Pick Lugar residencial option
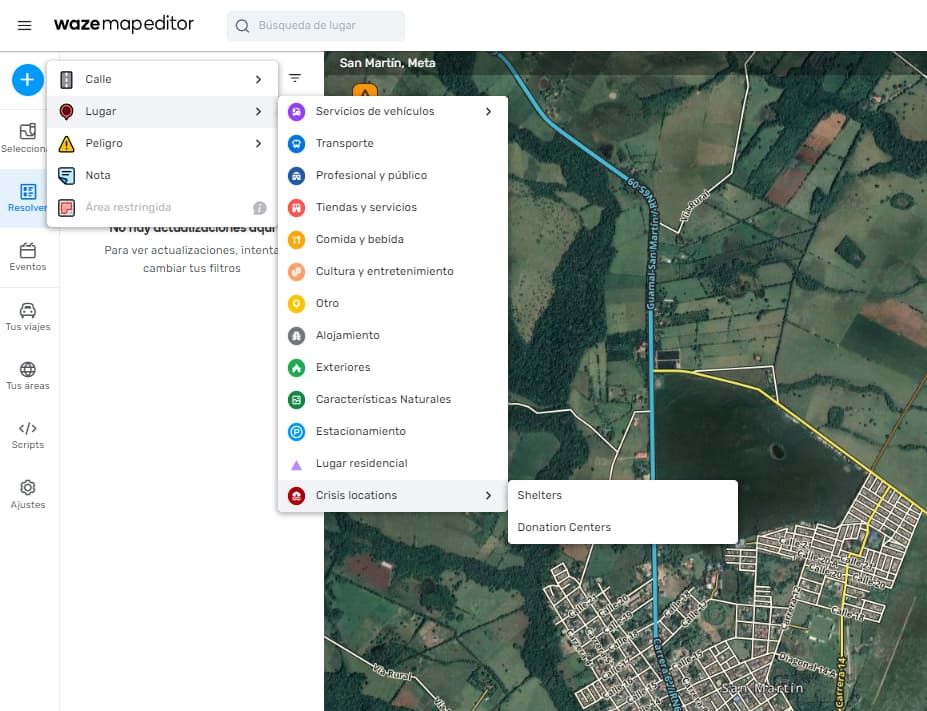The image size is (927, 711). coord(361,463)
